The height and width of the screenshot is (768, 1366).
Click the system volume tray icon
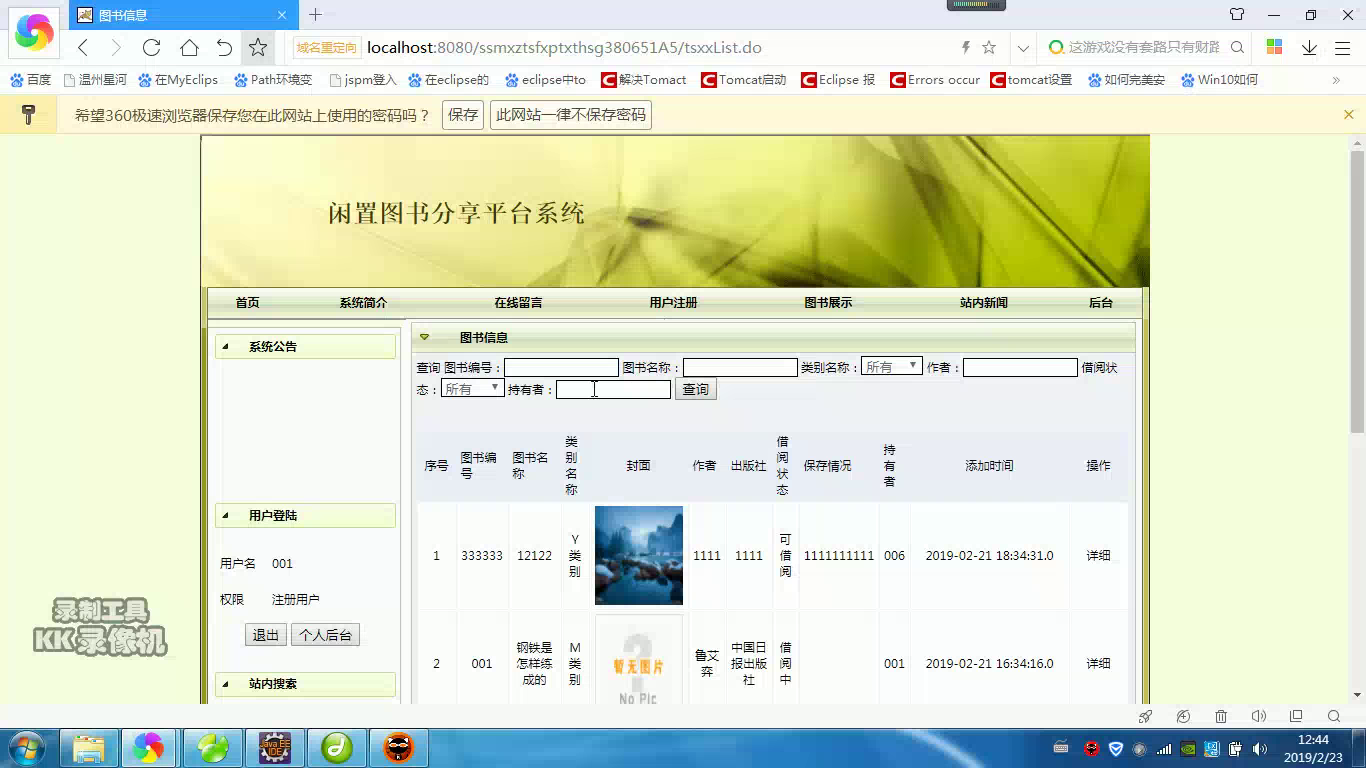[1259, 748]
